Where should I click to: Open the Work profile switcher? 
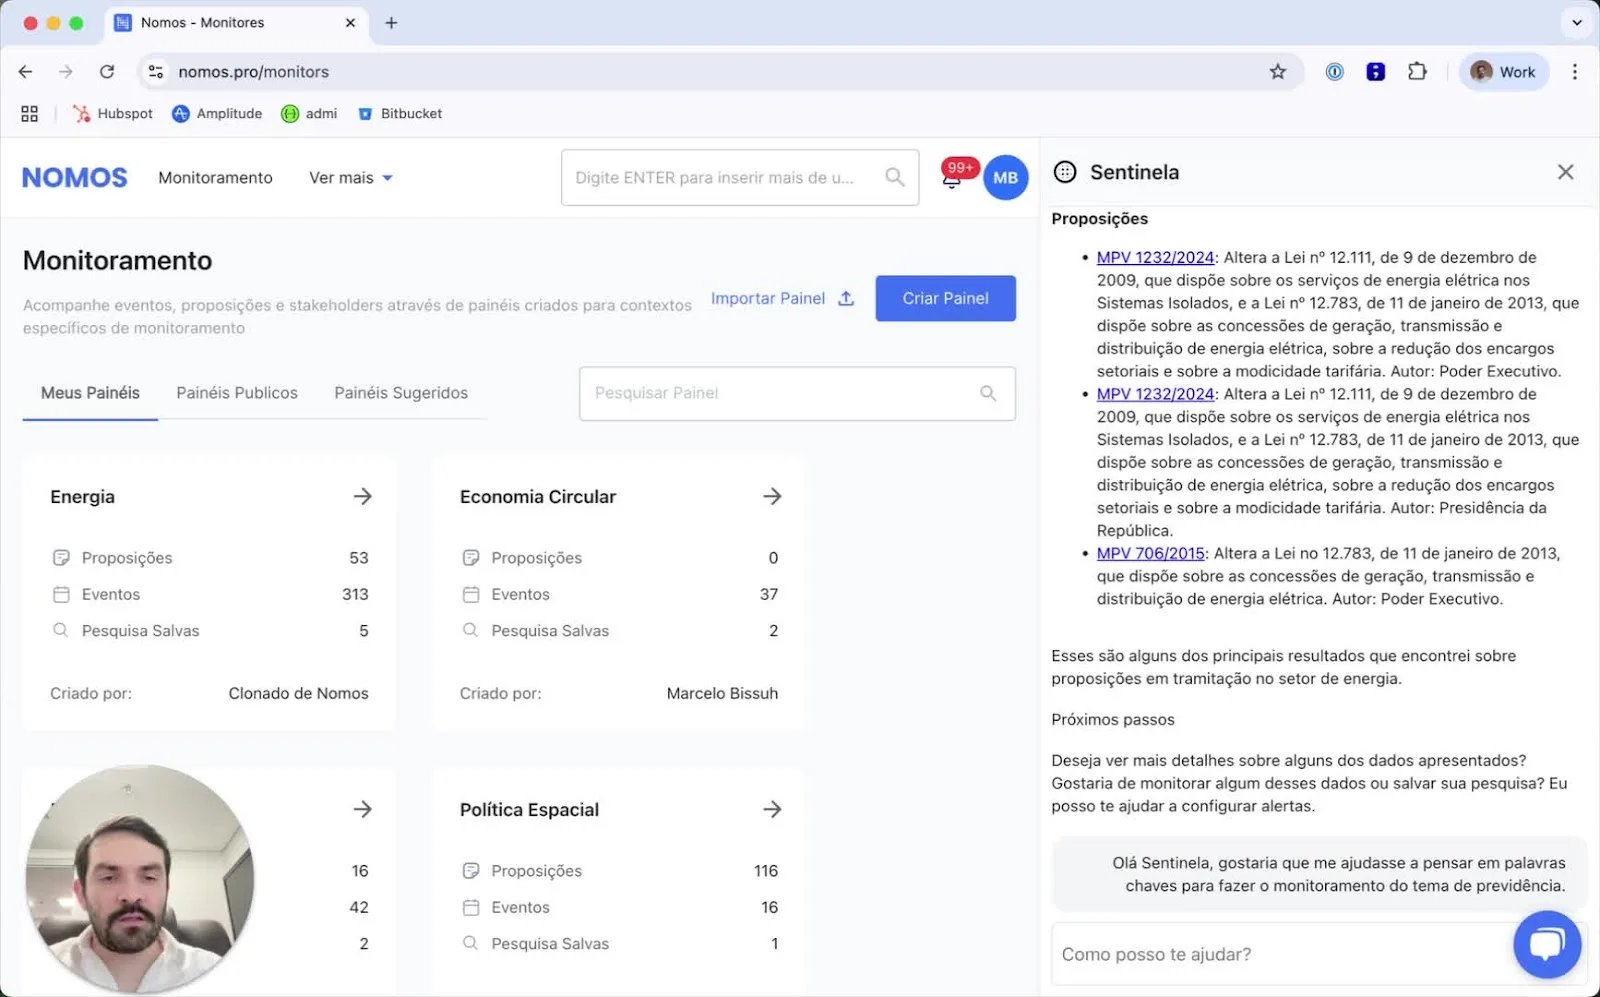pos(1504,72)
